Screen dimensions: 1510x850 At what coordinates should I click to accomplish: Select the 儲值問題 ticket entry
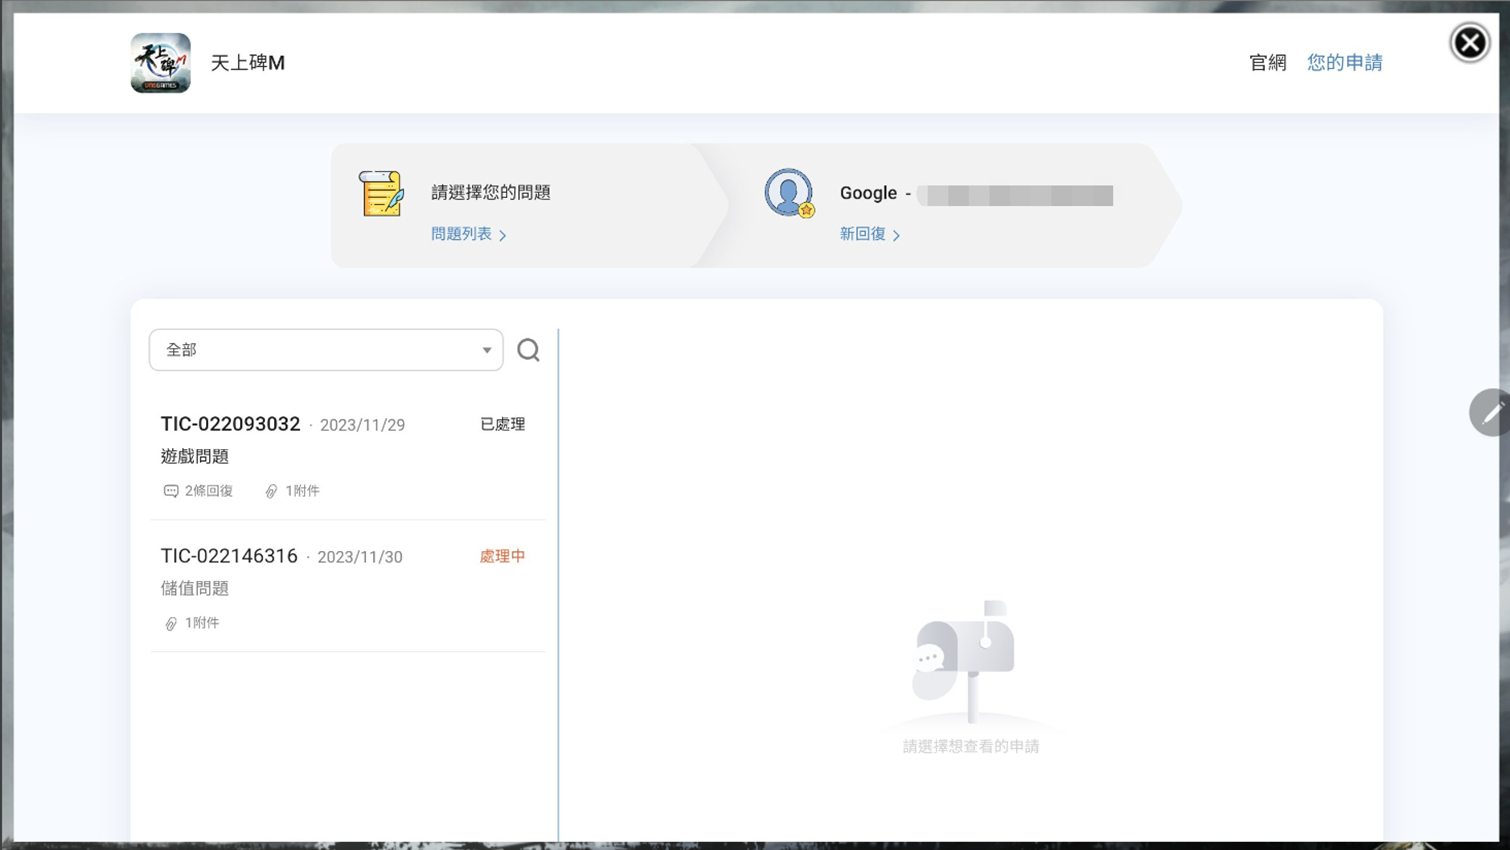click(x=195, y=589)
